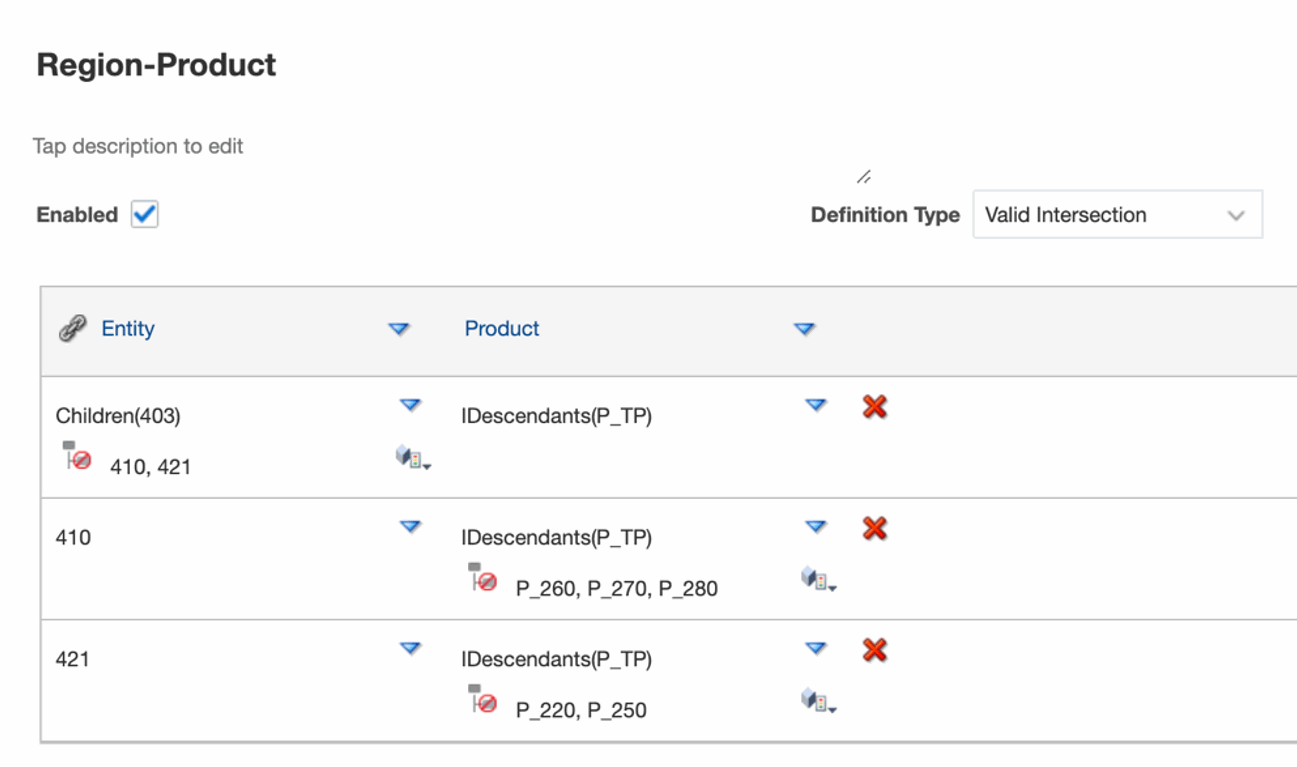Open the Definition Type dropdown
The width and height of the screenshot is (1297, 767).
[1116, 215]
